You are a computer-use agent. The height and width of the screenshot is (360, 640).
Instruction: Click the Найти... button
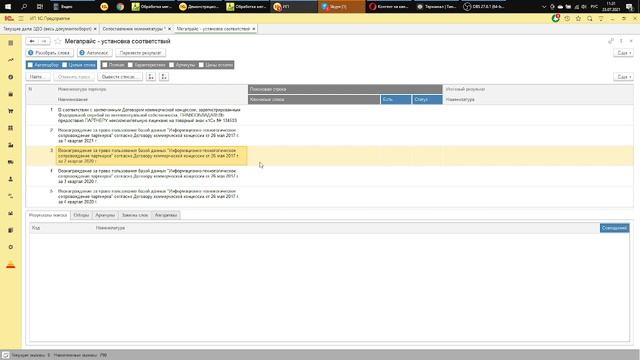(x=38, y=77)
